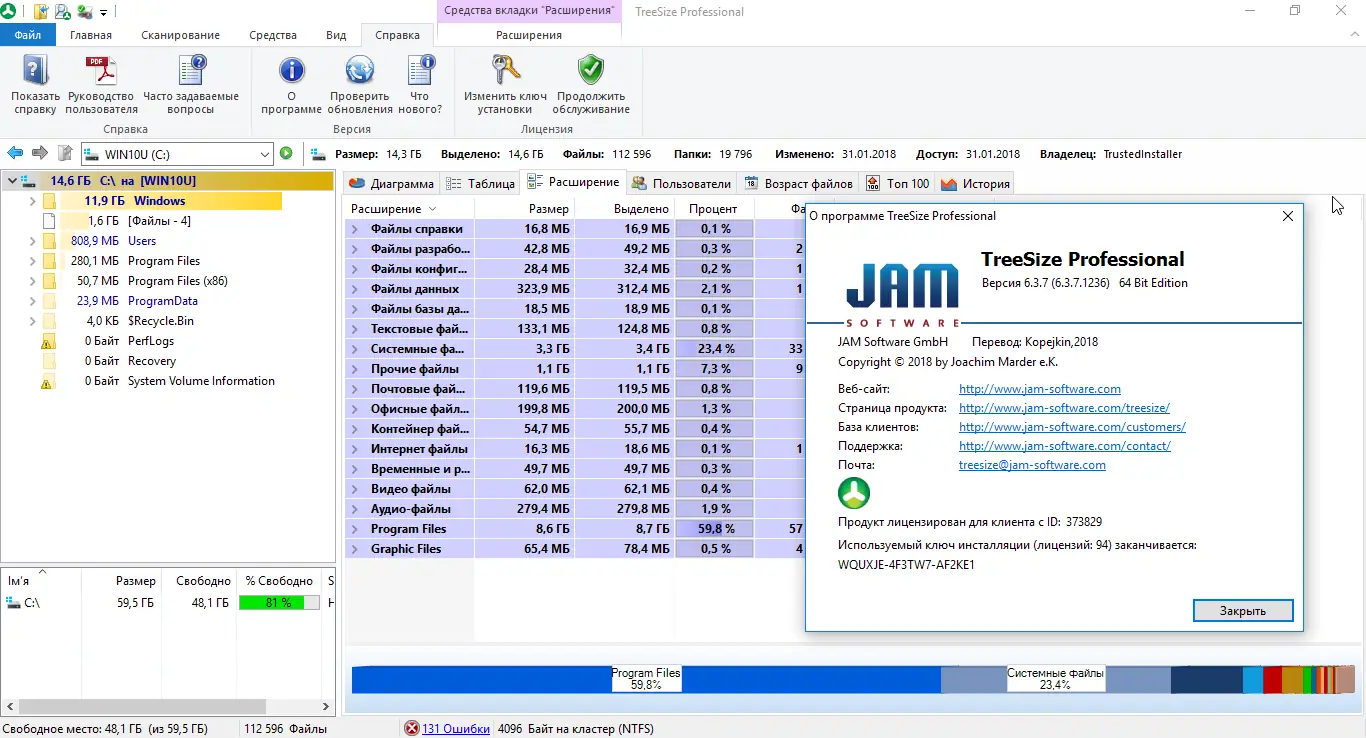
Task: Expand the Windows folder node
Action: click(32, 201)
